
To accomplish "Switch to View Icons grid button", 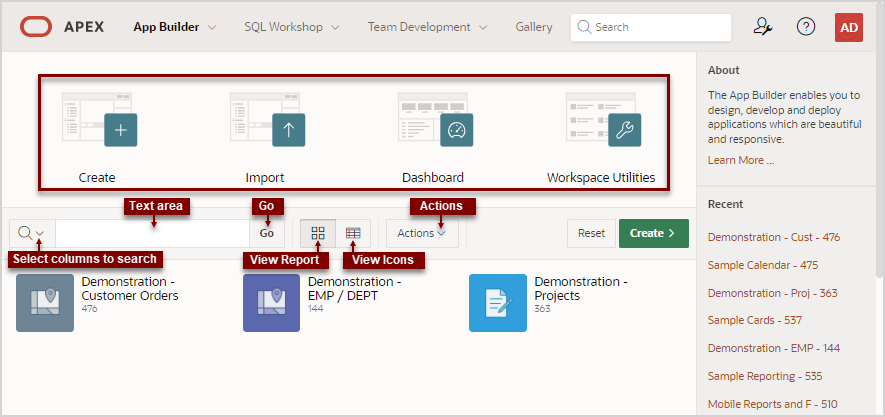I will (x=318, y=233).
